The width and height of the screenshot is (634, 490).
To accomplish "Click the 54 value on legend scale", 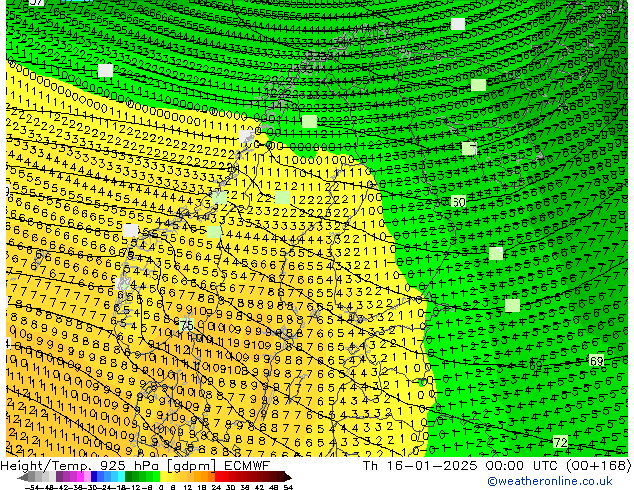I will 288,488.
